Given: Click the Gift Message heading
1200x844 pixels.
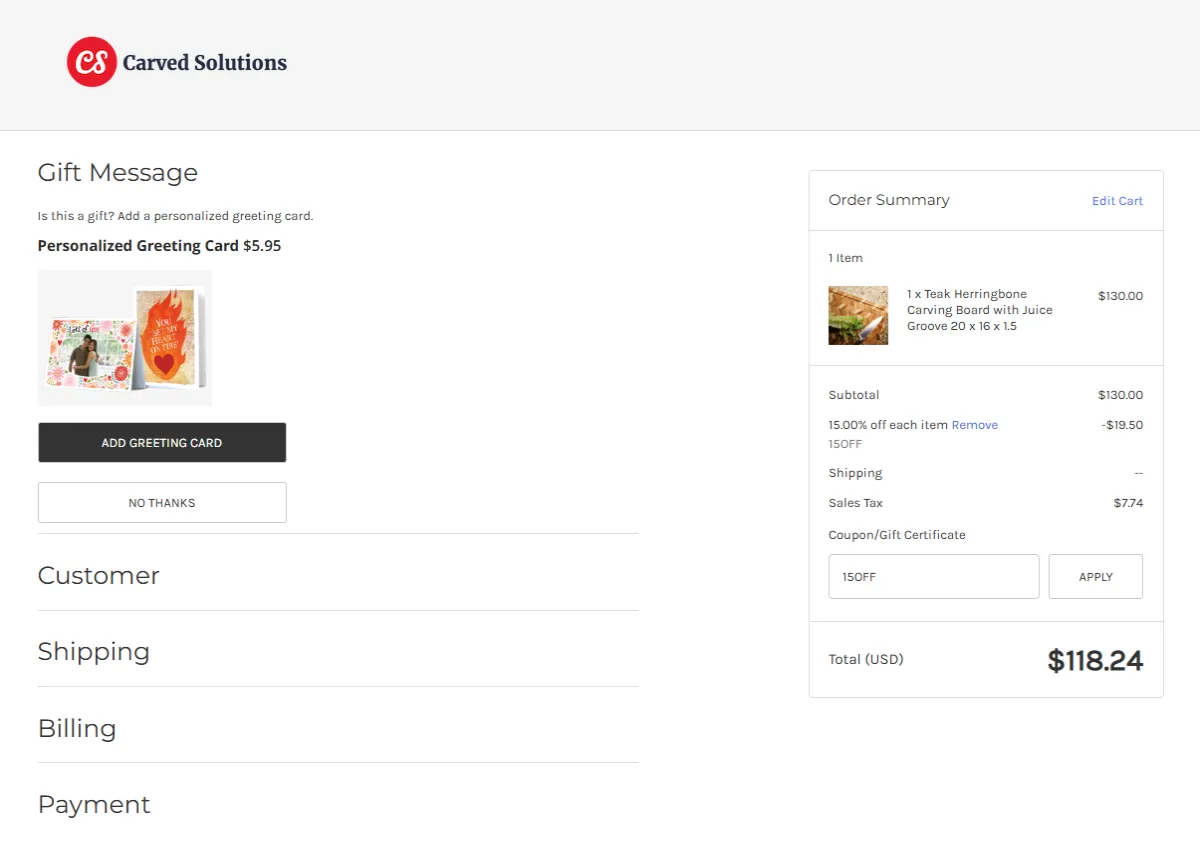Looking at the screenshot, I should pos(117,173).
